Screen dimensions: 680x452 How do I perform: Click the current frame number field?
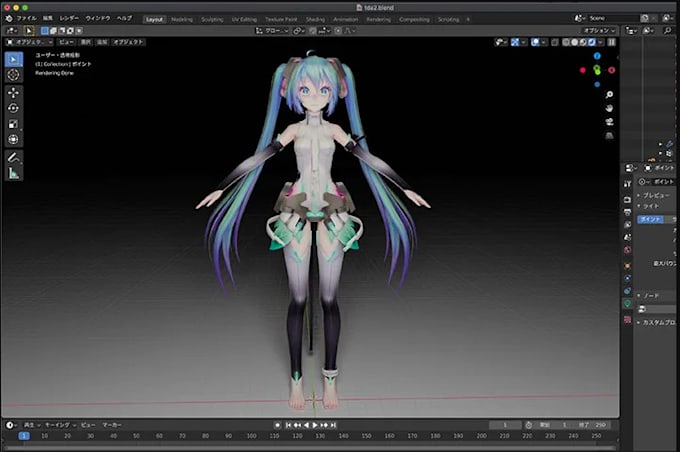(505, 425)
